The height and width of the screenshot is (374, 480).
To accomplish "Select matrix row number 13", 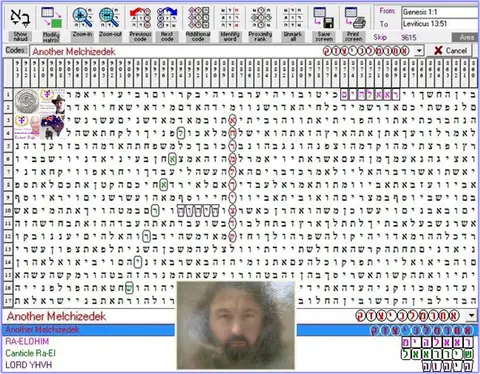I will pos(8,249).
